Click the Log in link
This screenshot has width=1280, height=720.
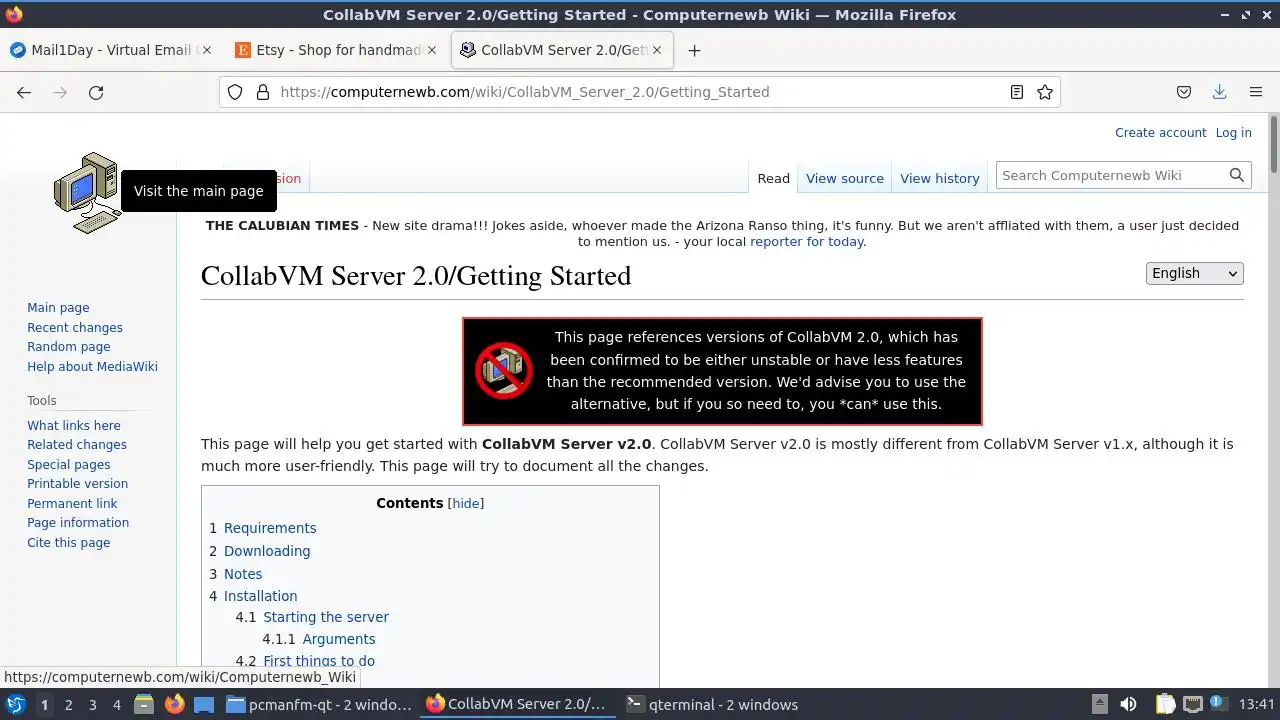1234,132
